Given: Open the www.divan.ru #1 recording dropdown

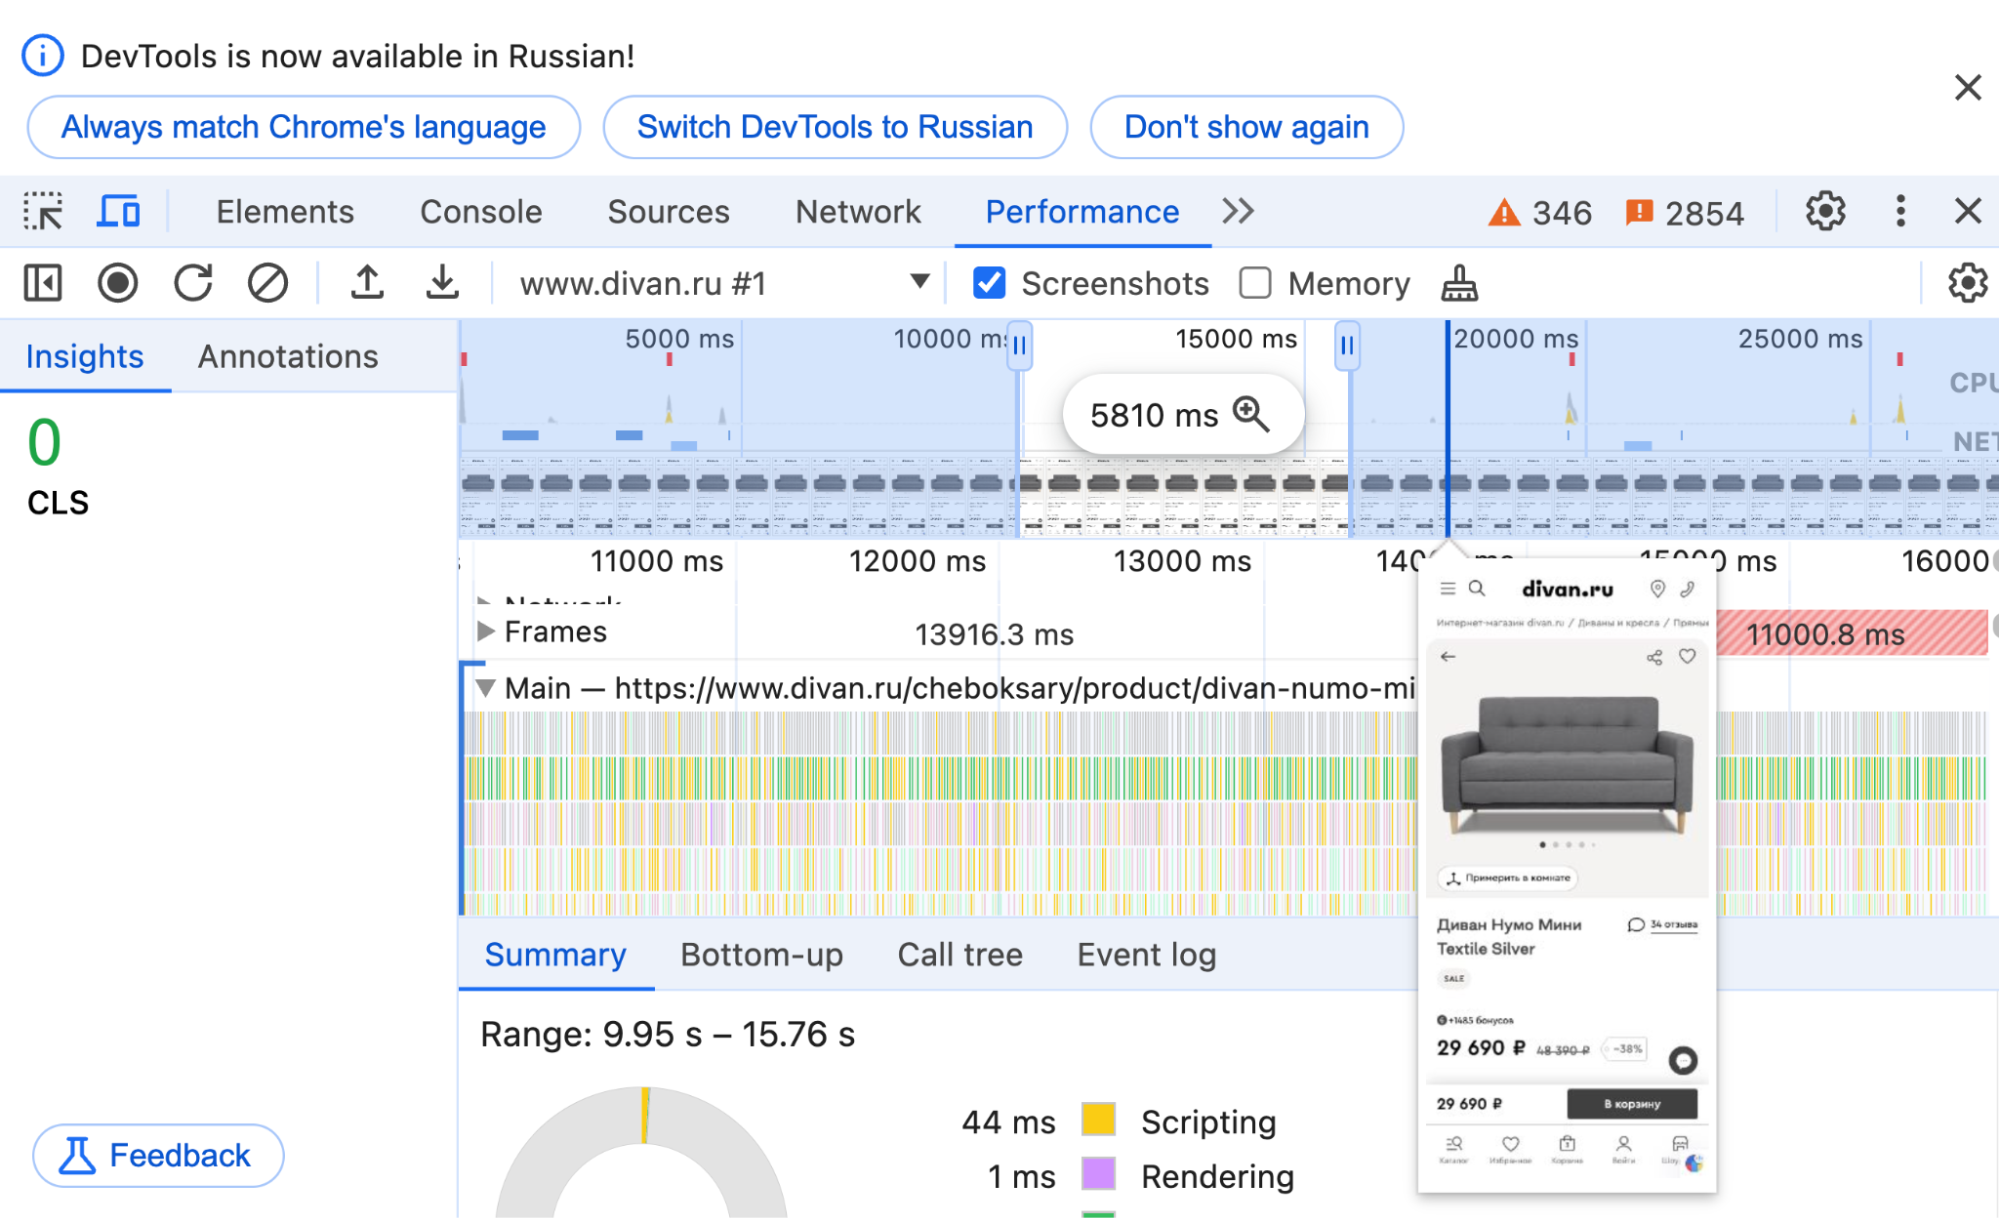Looking at the screenshot, I should [x=726, y=284].
